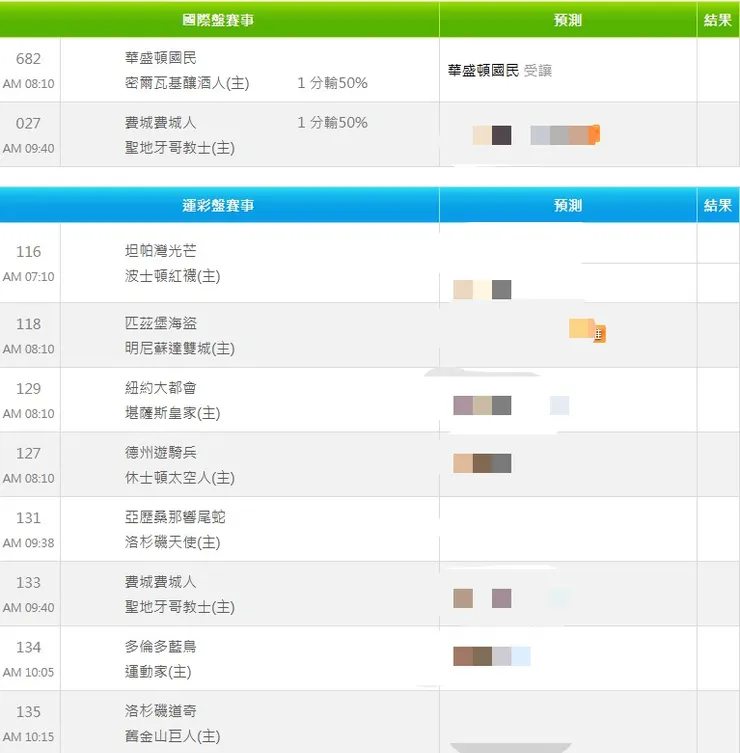Click AM 09:40 time under game 133
This screenshot has height=753, width=740.
tap(28, 607)
